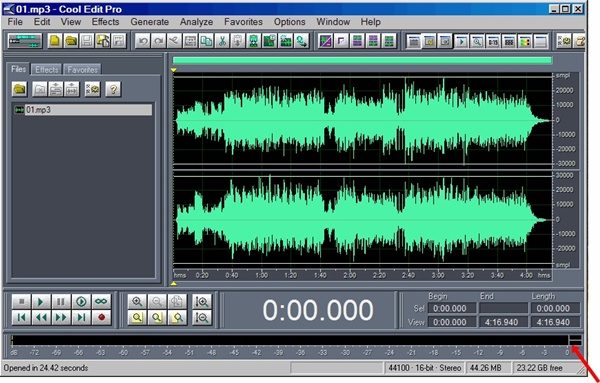600x383 pixels.
Task: Switch to the Favorites tab in side panel
Action: pyautogui.click(x=82, y=70)
